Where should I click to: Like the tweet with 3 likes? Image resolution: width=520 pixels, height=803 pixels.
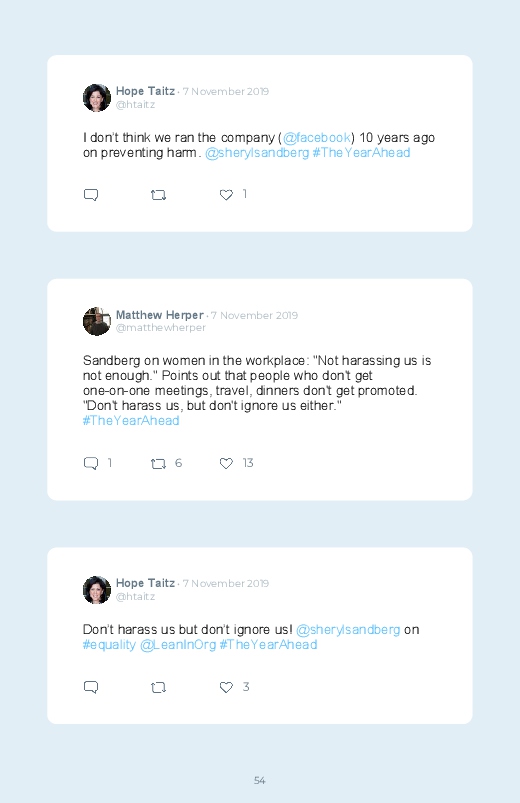226,687
